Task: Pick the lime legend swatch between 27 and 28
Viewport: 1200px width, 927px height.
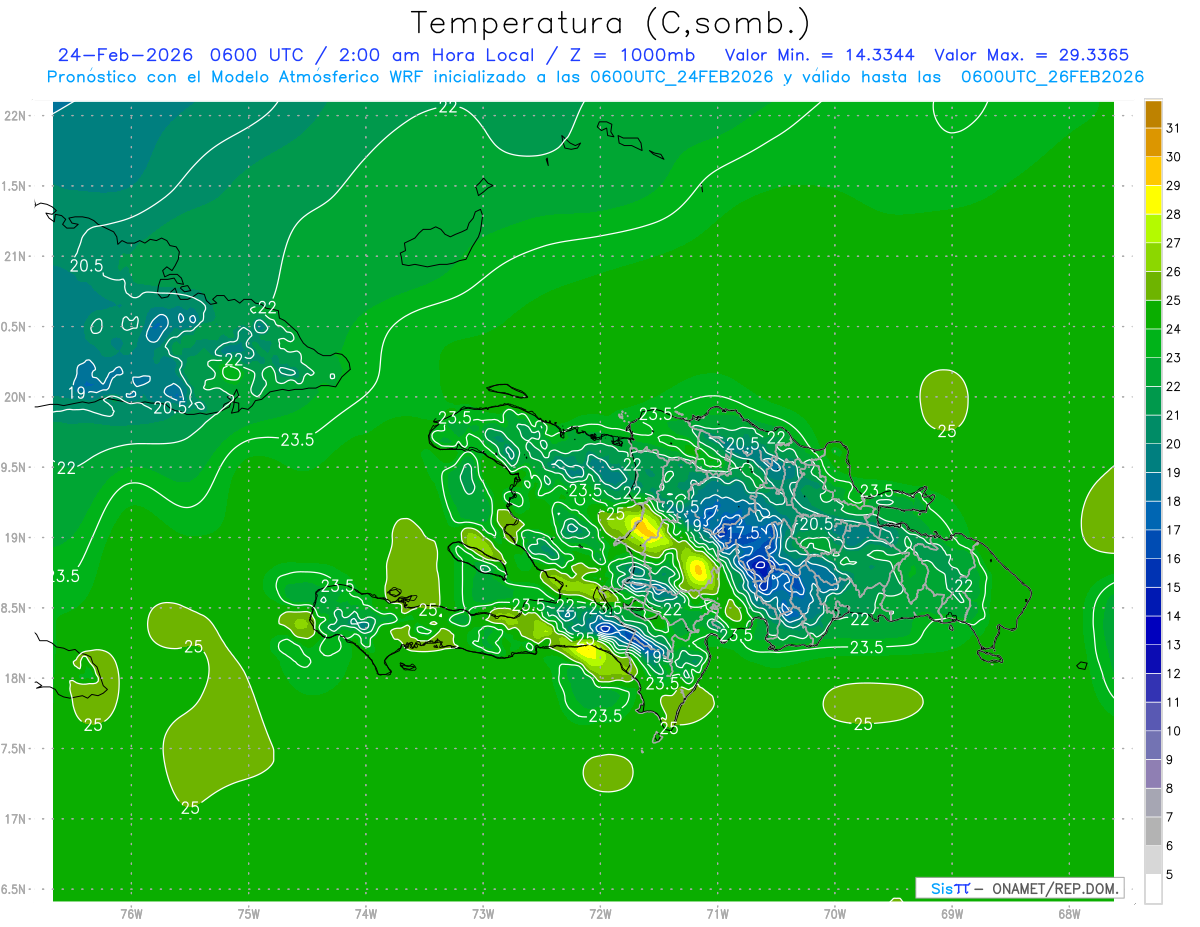Action: click(x=1153, y=230)
